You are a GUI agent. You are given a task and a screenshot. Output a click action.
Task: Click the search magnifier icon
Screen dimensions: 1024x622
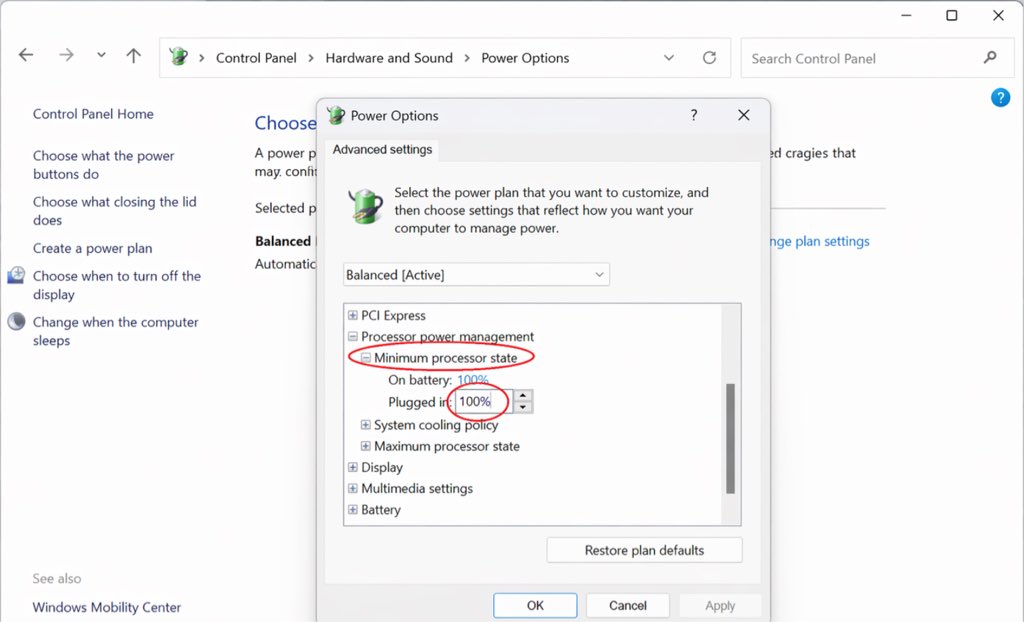point(990,57)
